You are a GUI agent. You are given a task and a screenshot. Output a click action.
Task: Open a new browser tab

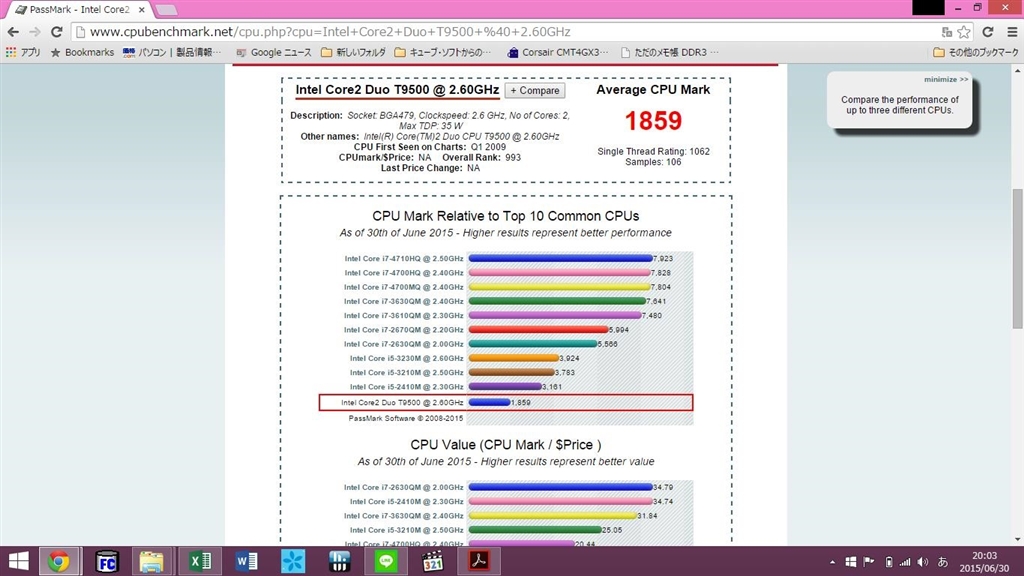[x=167, y=10]
